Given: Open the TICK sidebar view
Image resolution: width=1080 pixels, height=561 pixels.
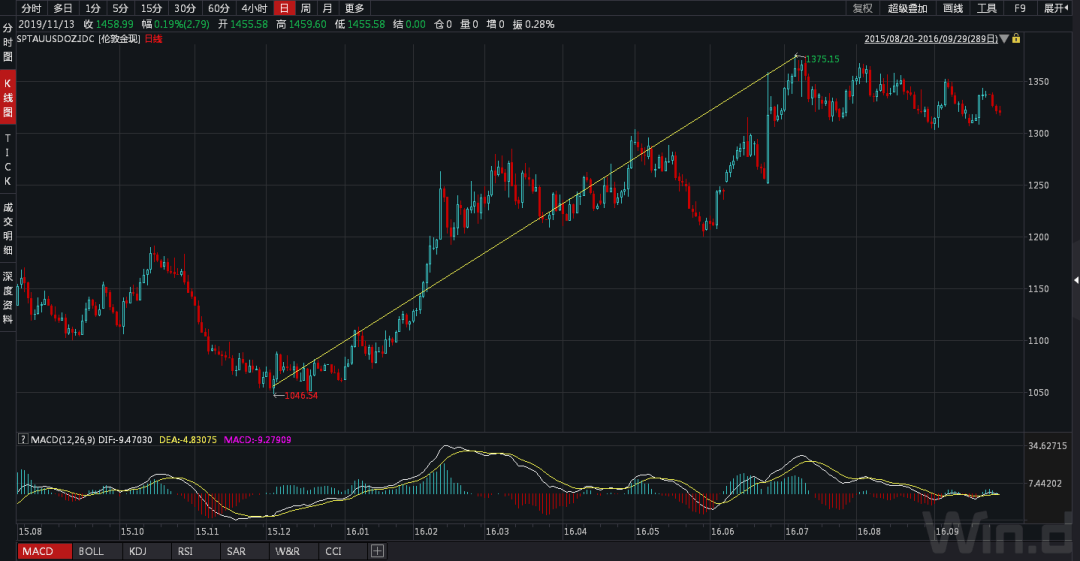Looking at the screenshot, I should (x=8, y=160).
